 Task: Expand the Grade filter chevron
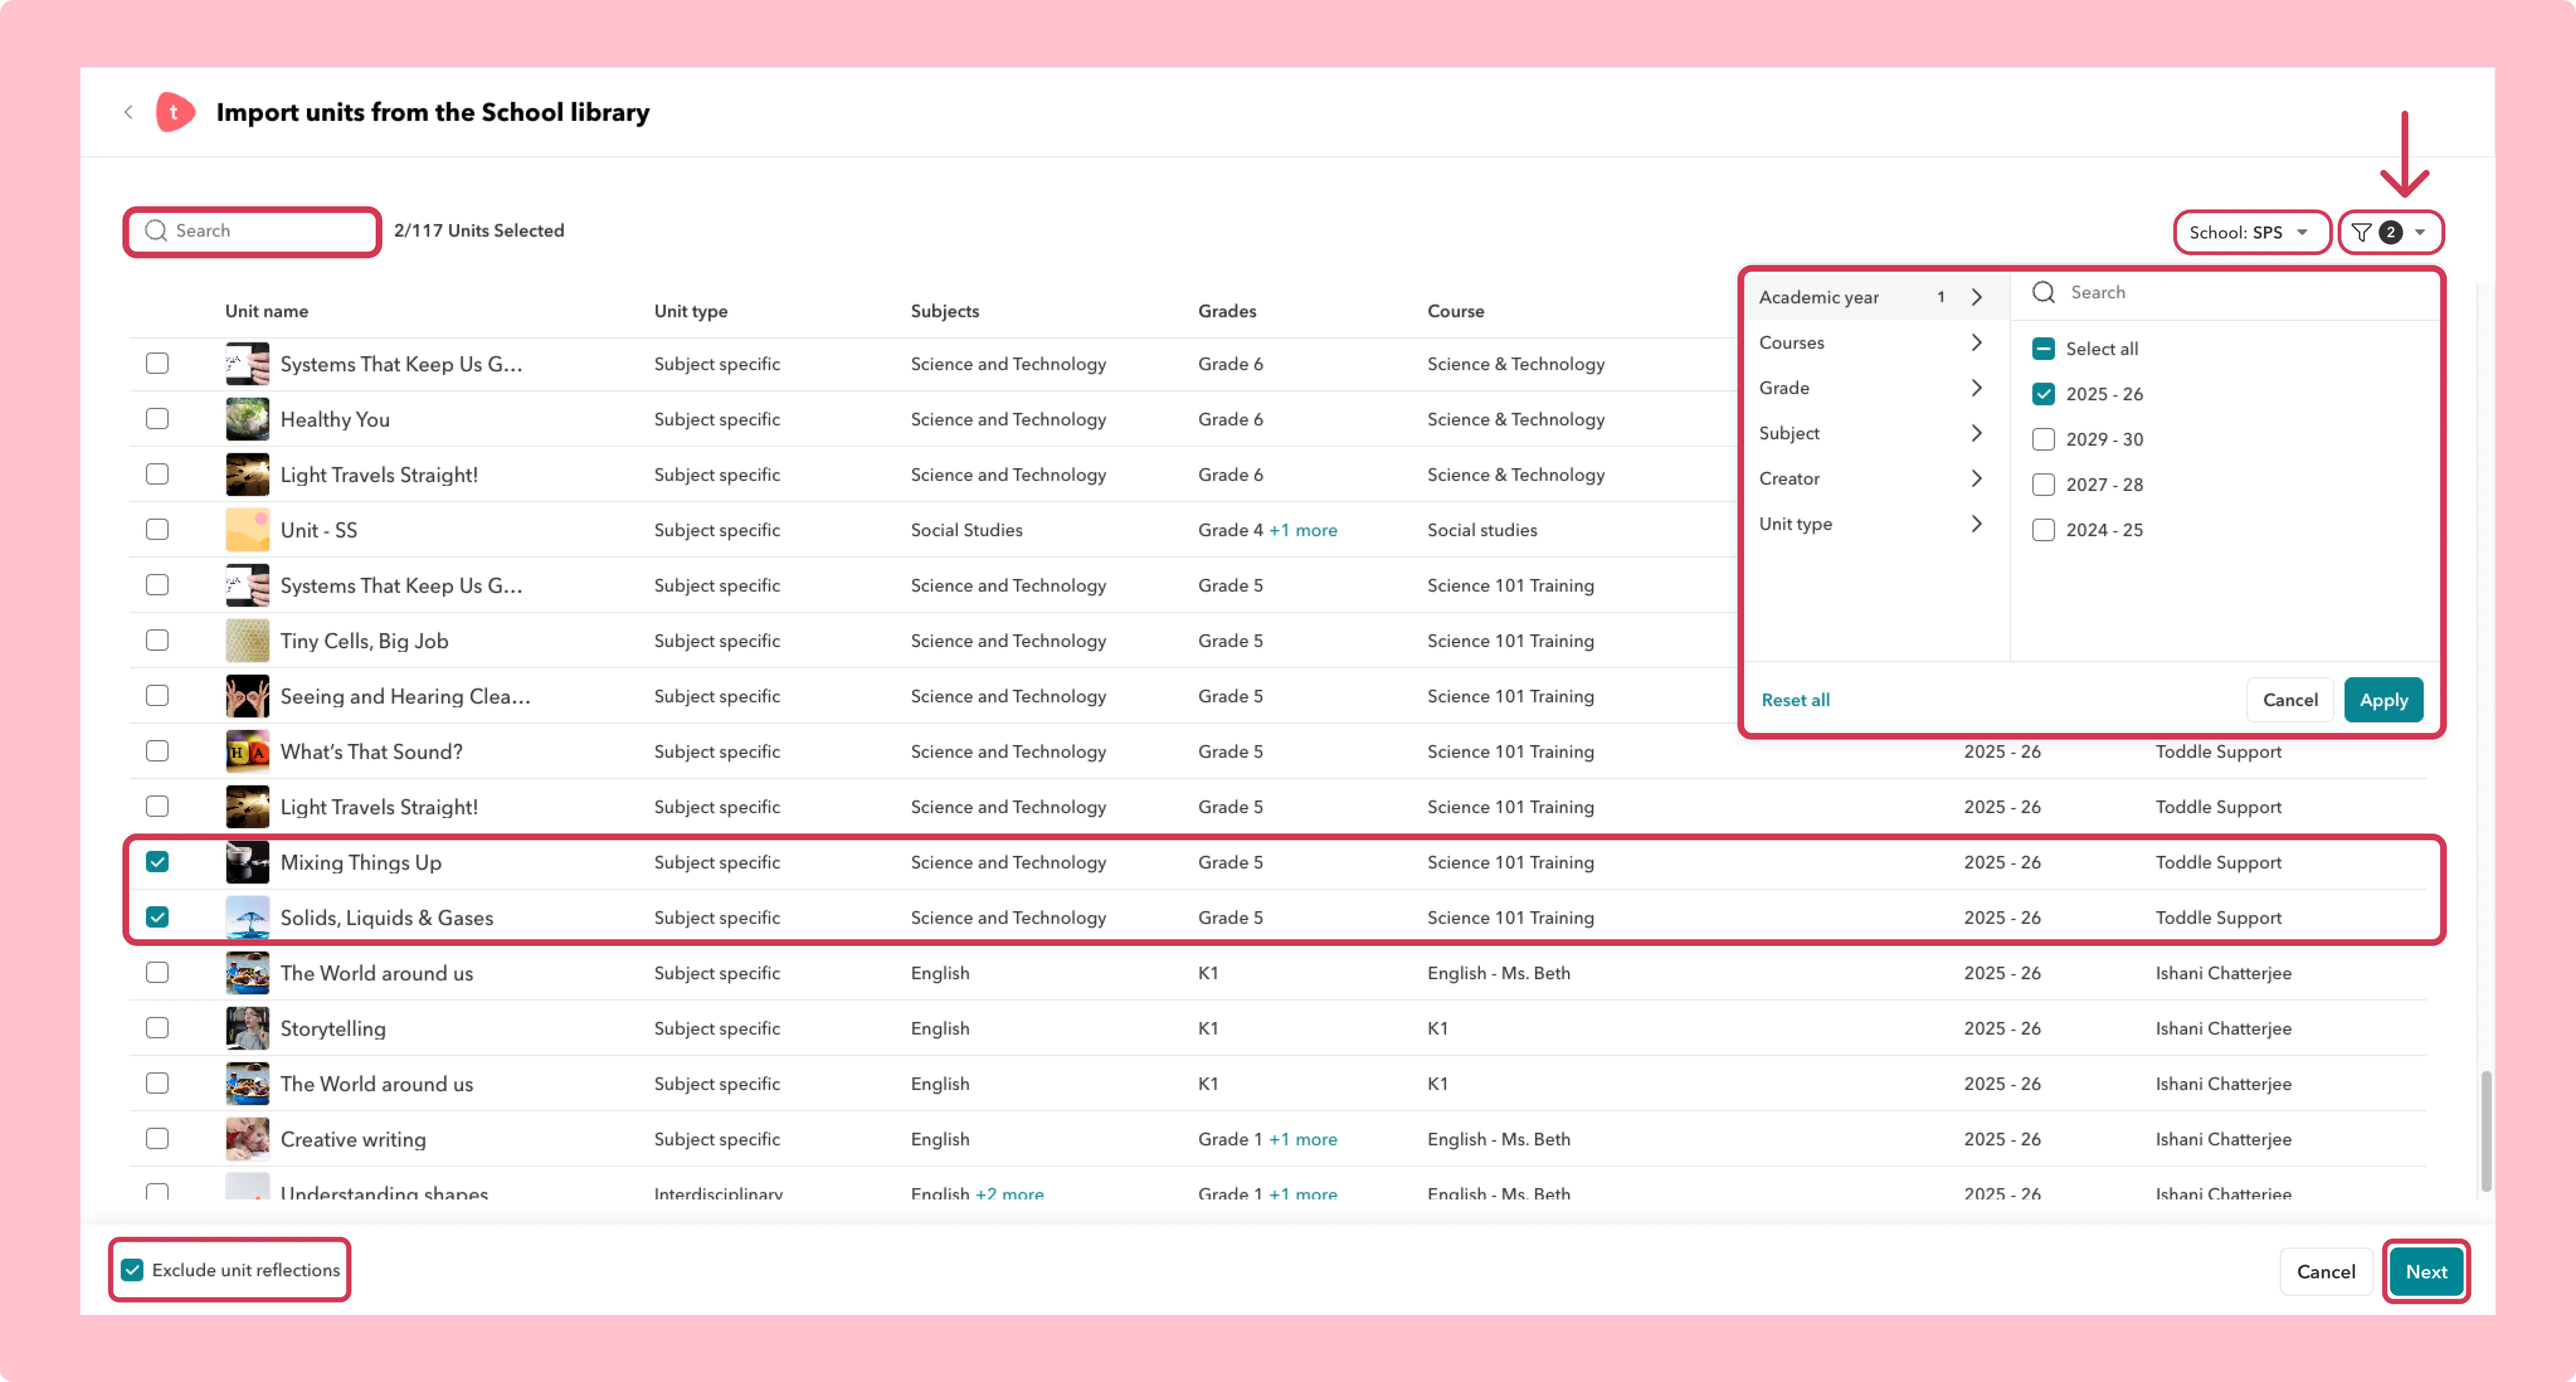[x=1977, y=388]
